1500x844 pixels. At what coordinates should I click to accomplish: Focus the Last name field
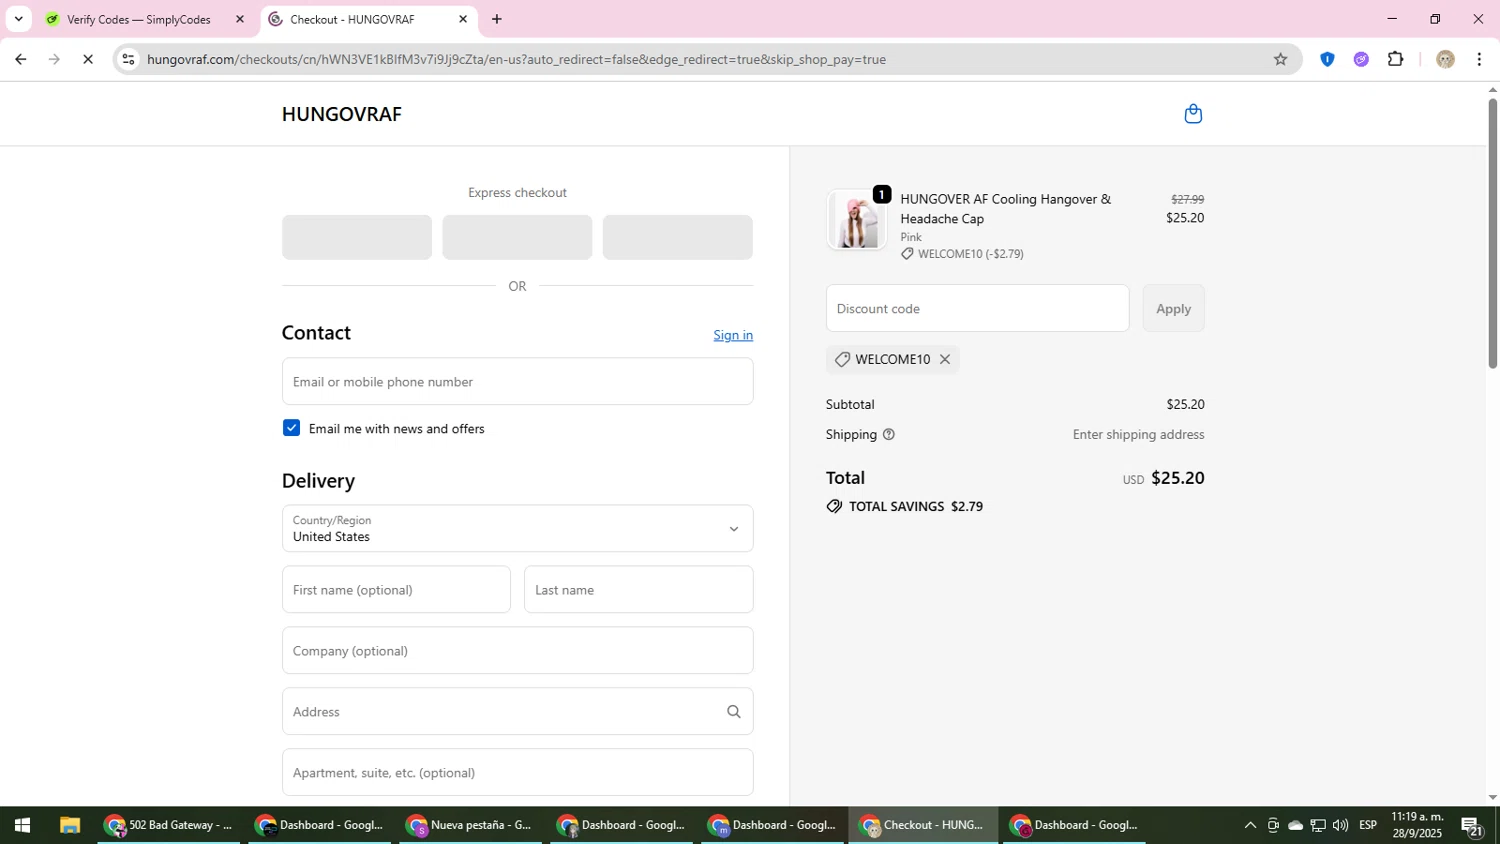pyautogui.click(x=638, y=590)
